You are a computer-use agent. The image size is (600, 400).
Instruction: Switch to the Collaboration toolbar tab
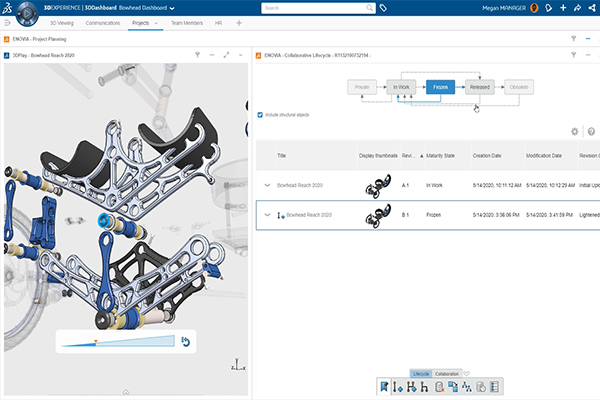(x=447, y=374)
